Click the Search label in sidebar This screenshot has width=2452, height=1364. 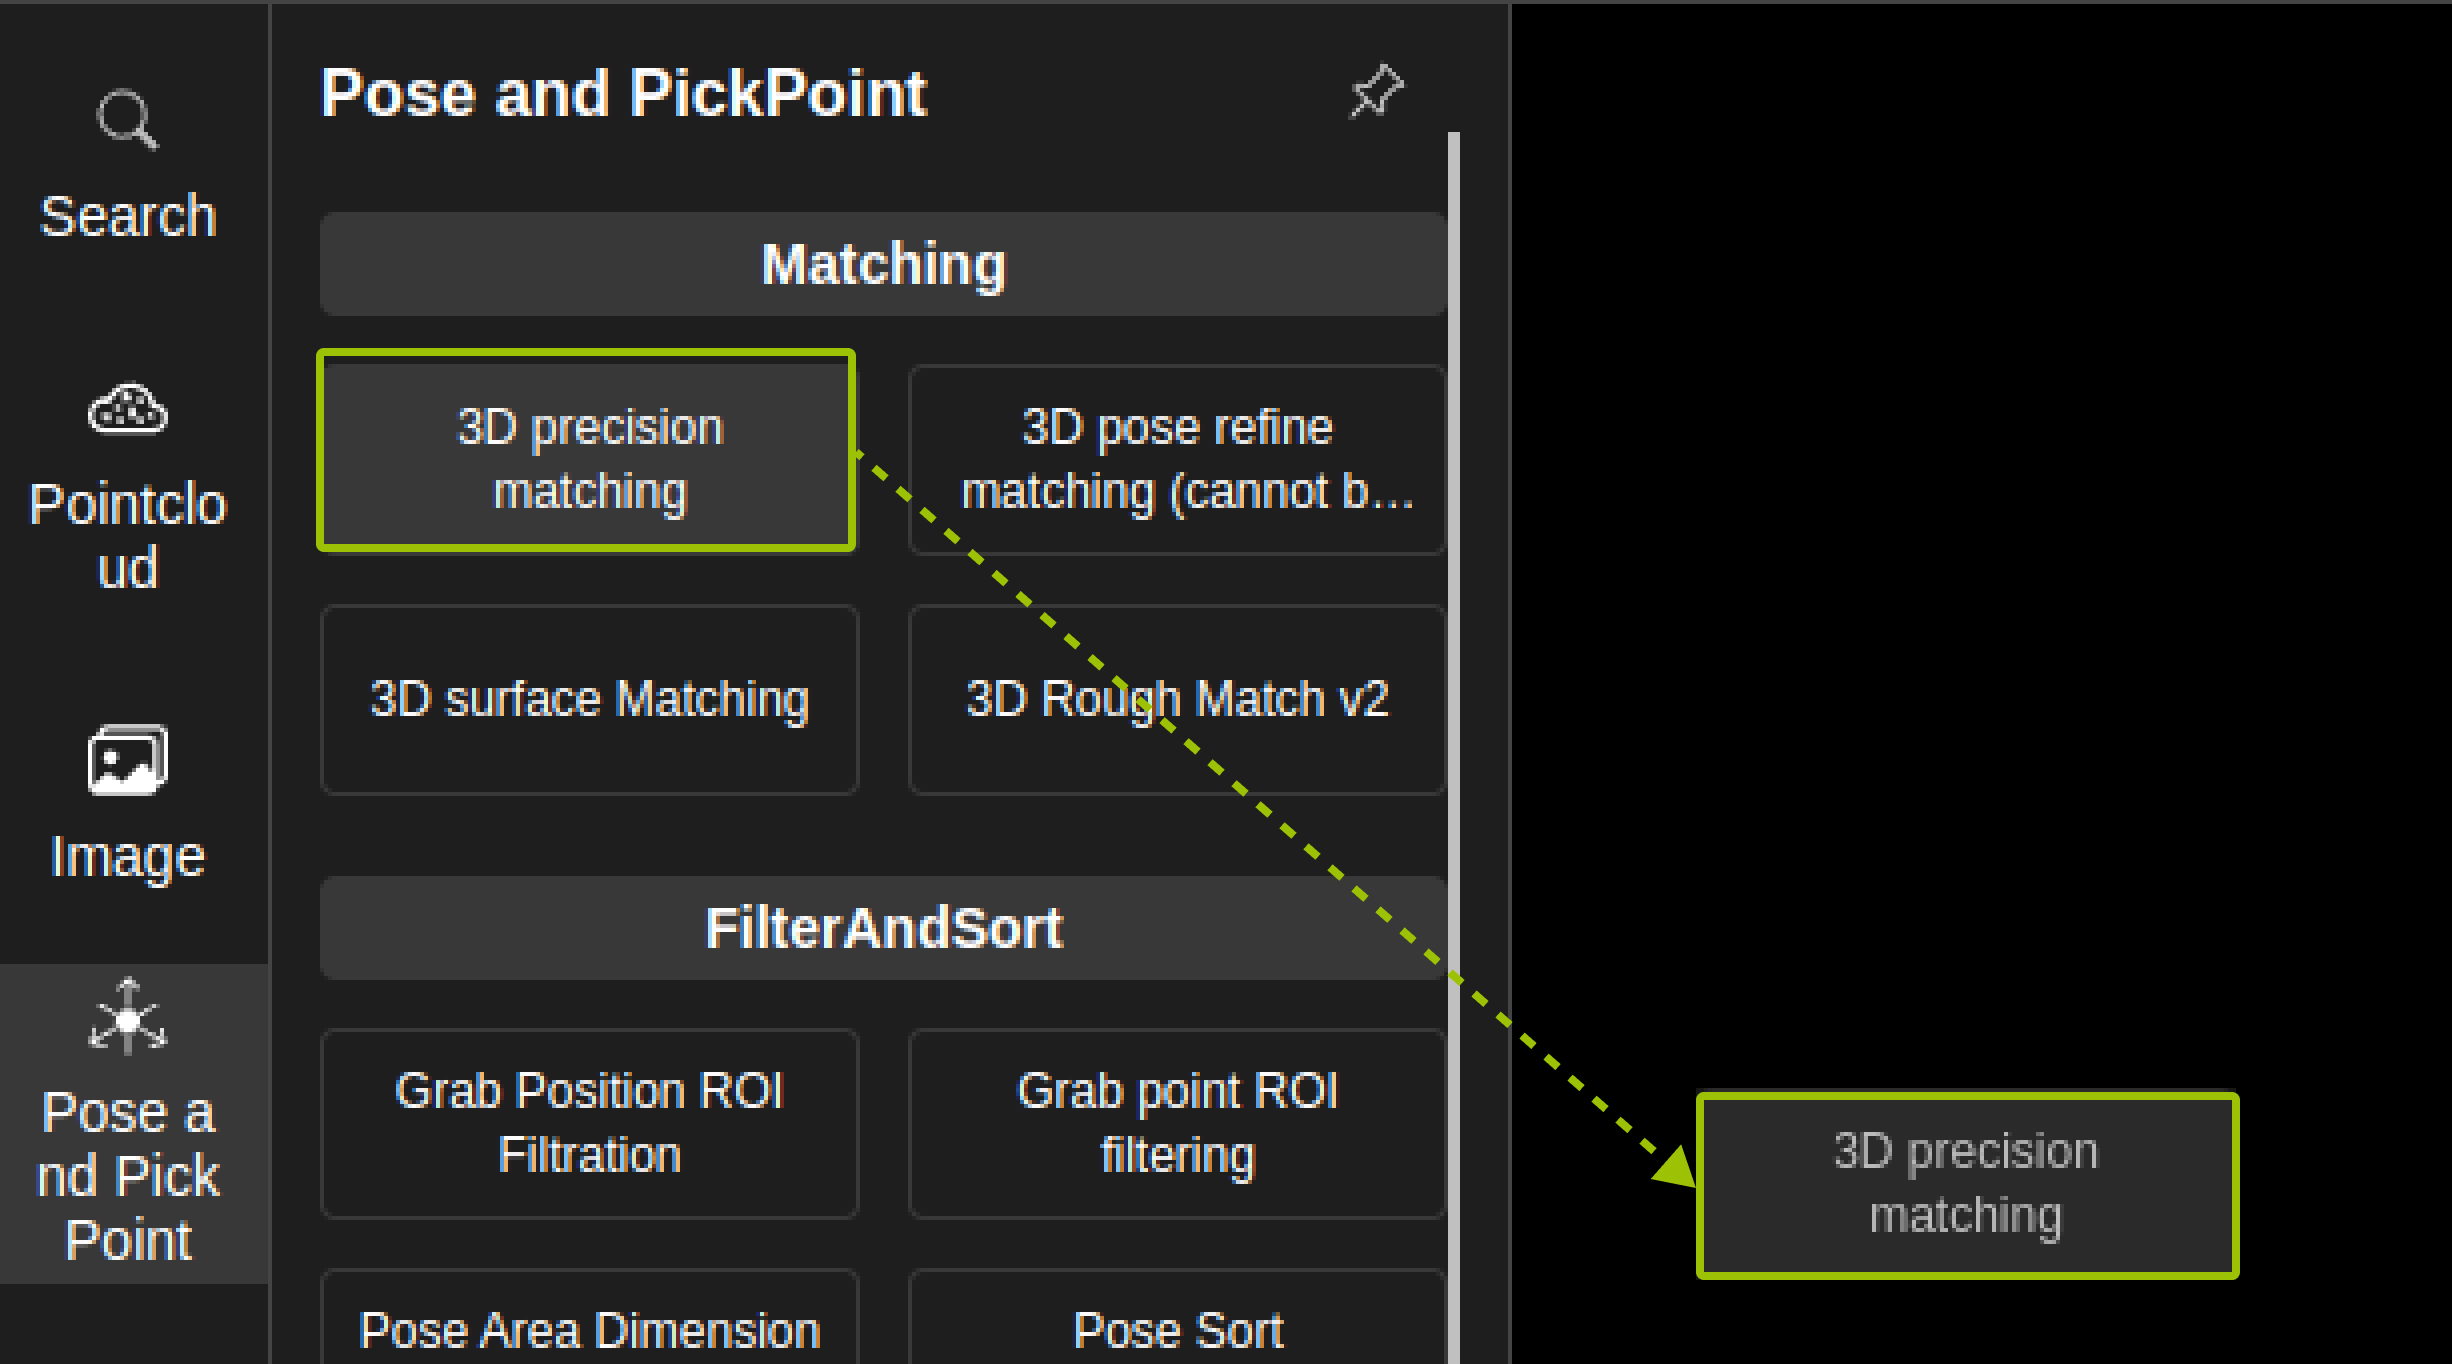pyautogui.click(x=128, y=216)
